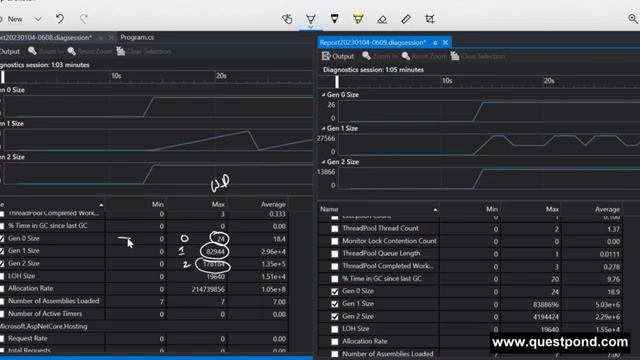Select the Ruler tool
This screenshot has width=640, height=360.
[x=406, y=19]
